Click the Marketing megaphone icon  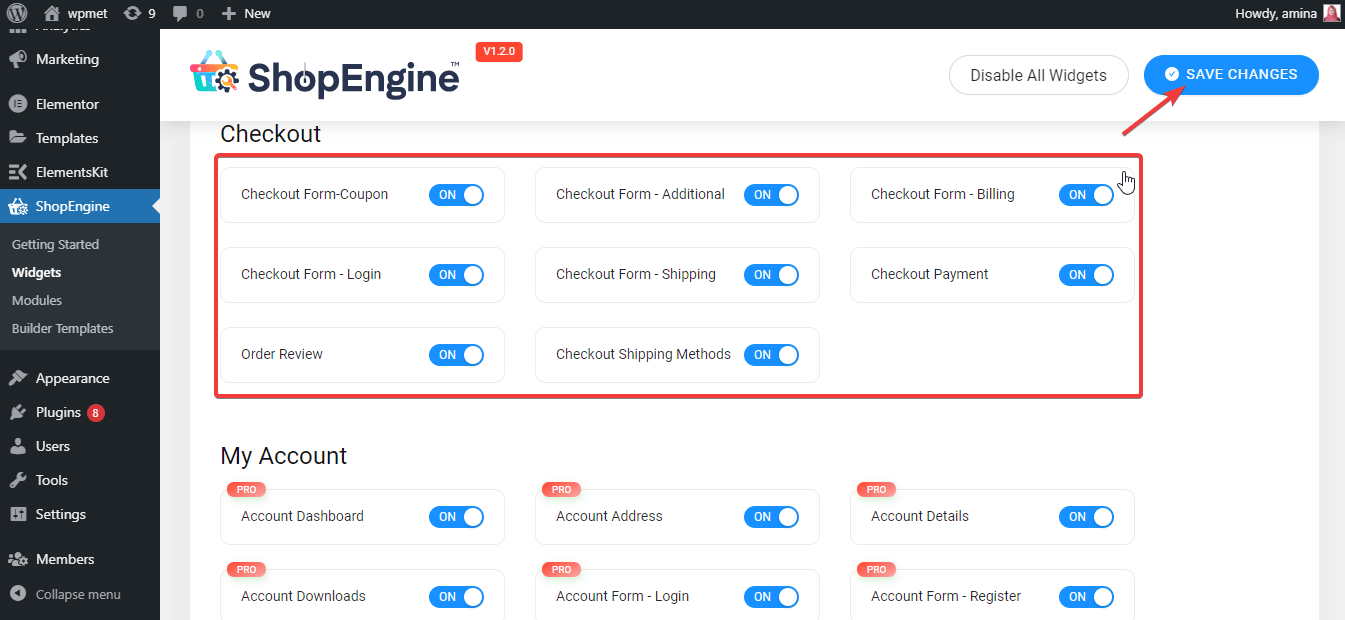[18, 59]
